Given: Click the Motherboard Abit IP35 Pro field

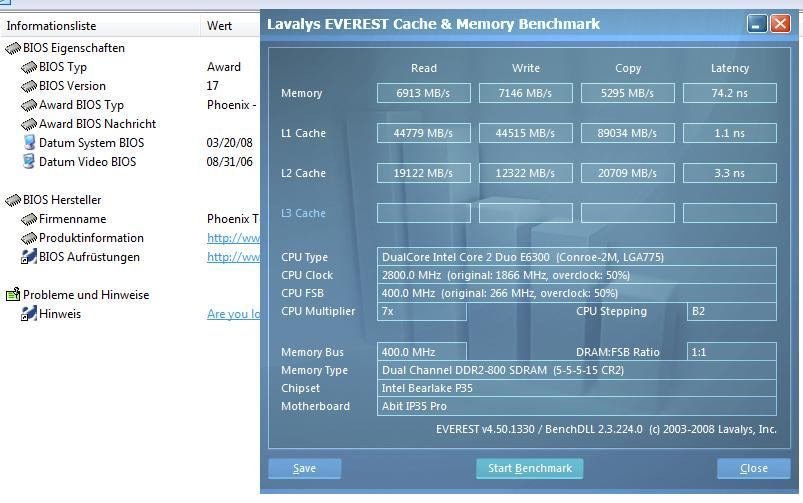Looking at the screenshot, I should (577, 406).
